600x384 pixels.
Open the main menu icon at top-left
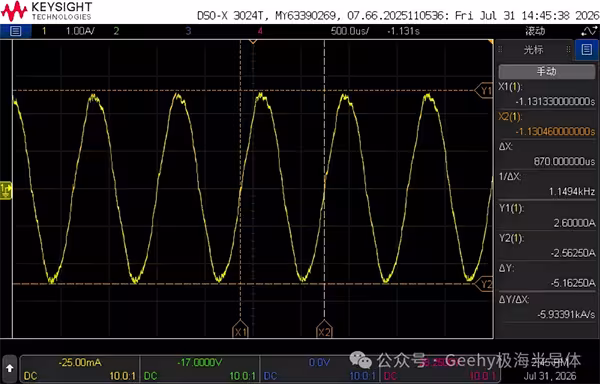point(15,31)
